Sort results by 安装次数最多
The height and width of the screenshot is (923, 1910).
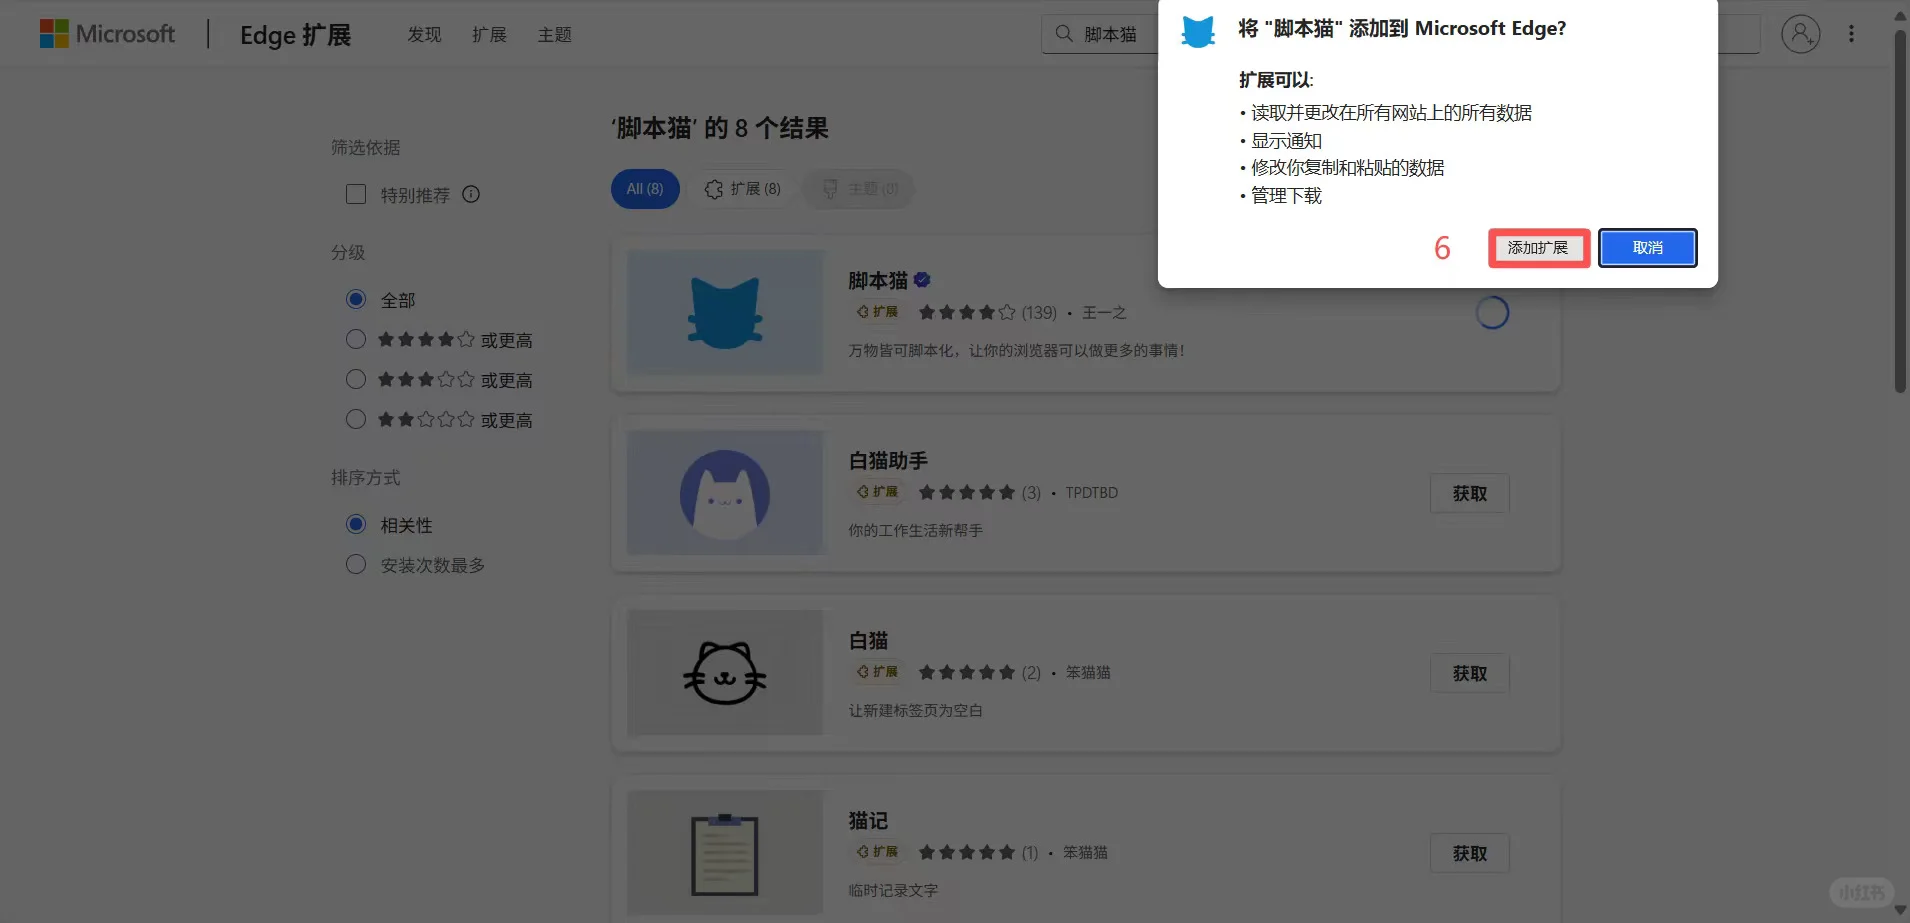click(x=355, y=564)
